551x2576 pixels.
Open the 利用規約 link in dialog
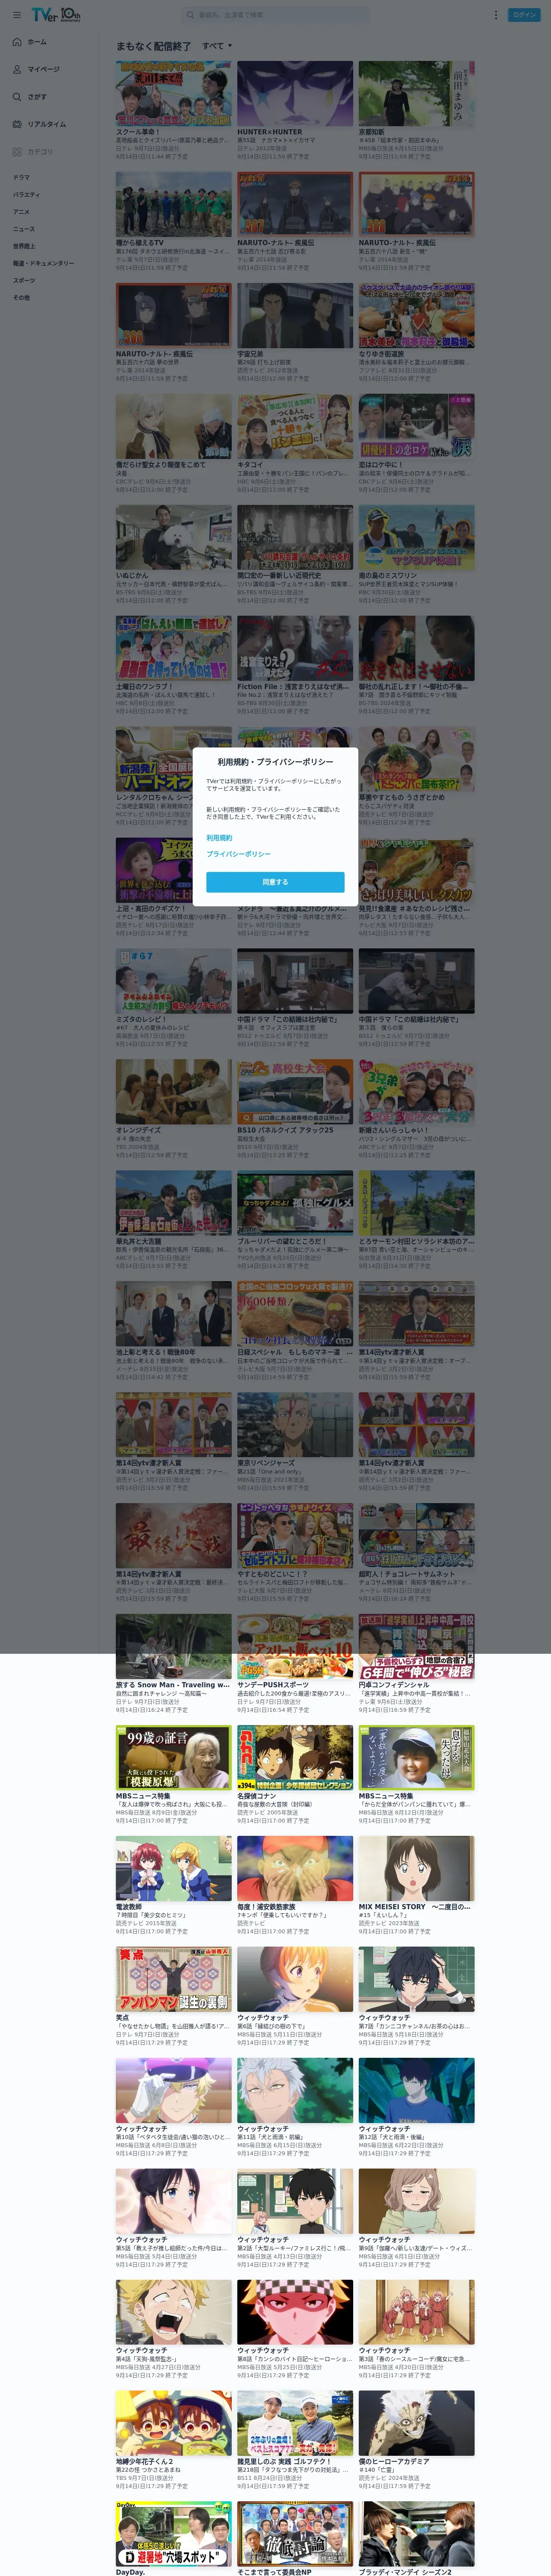pyautogui.click(x=219, y=838)
